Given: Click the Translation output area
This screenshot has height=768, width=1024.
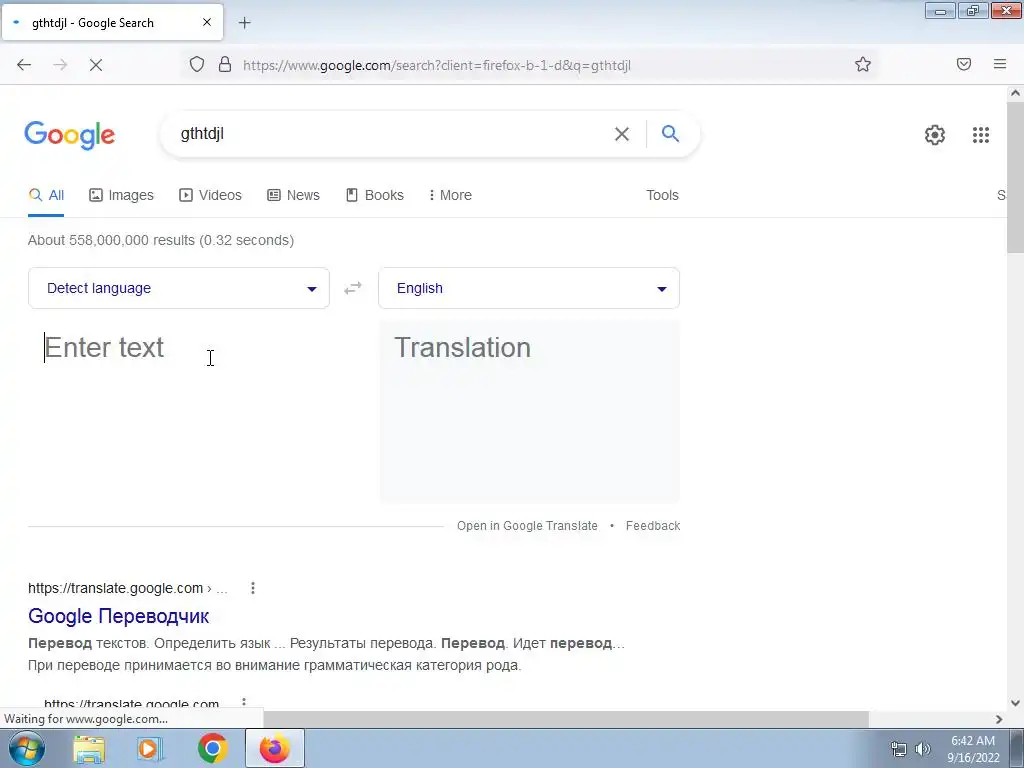Looking at the screenshot, I should (530, 411).
